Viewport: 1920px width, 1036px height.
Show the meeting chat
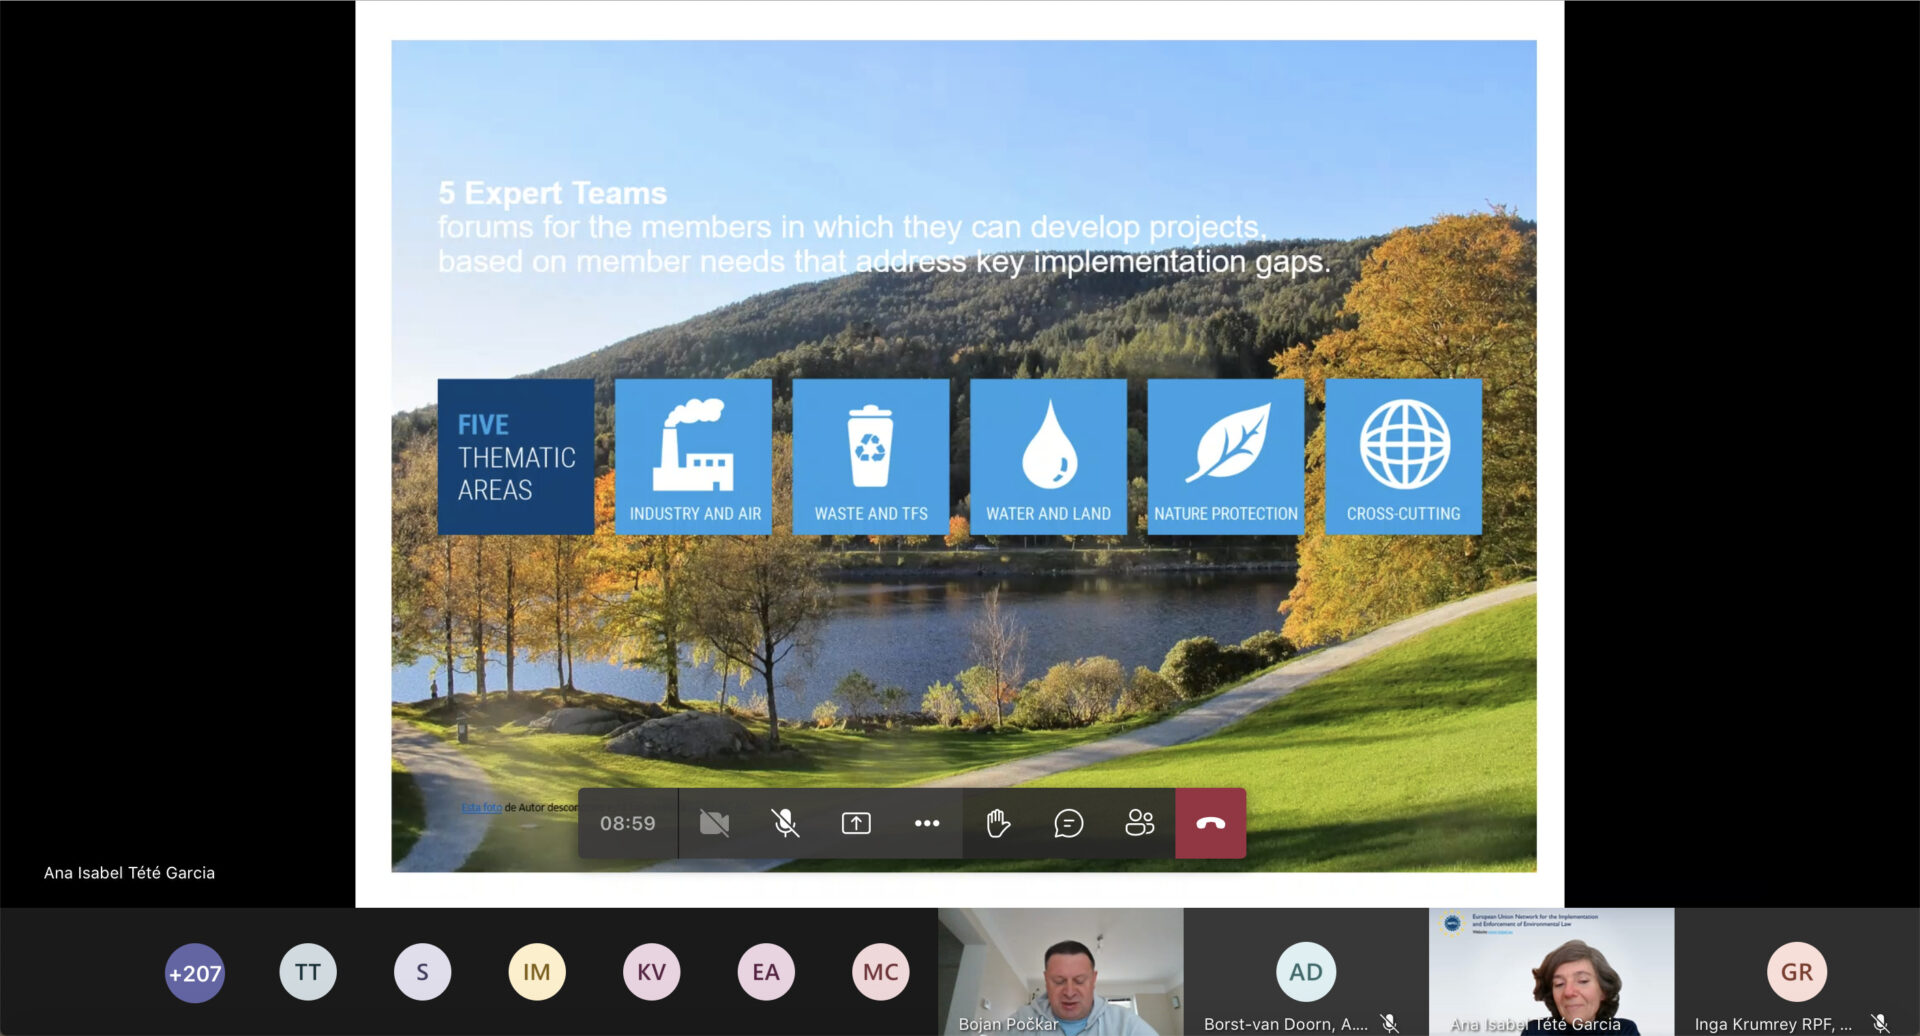coord(1068,823)
